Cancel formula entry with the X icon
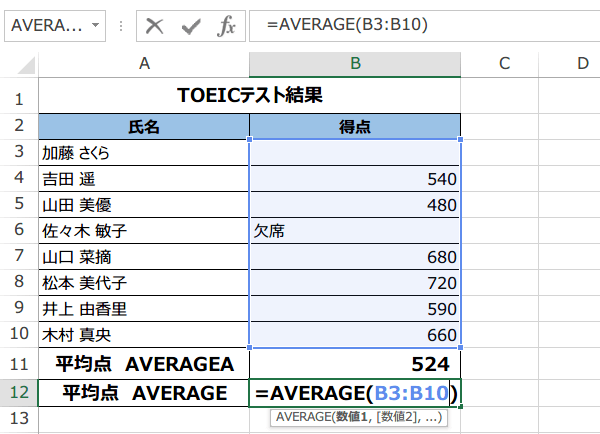Screen dimensions: 600x434 coord(155,26)
